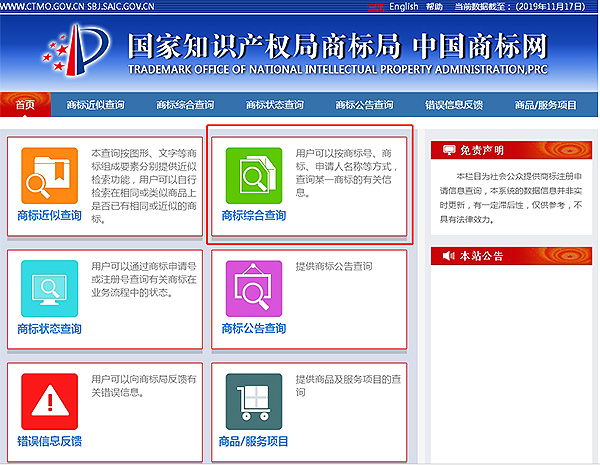Image resolution: width=600 pixels, height=465 pixels.
Task: Click WWW.CTMO.GOV.CN link in top bar
Action: (42, 7)
